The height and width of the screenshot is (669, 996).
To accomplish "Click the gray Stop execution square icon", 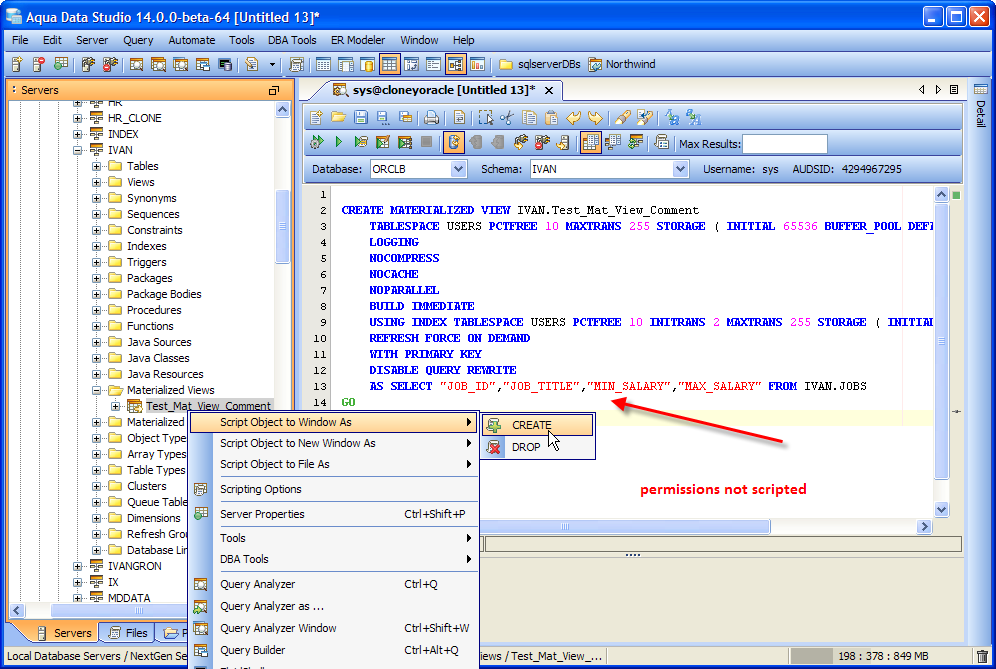I will [x=427, y=142].
